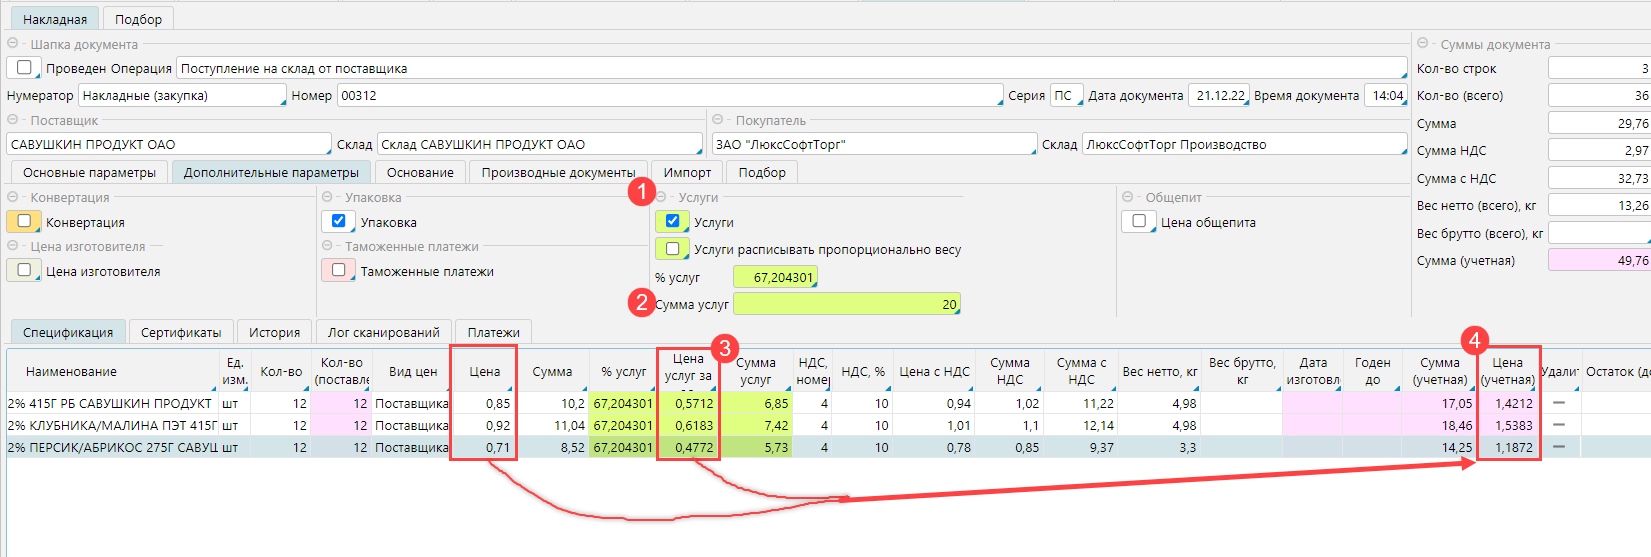The image size is (1651, 557).
Task: Collapse the Покупатель group
Action: (718, 120)
